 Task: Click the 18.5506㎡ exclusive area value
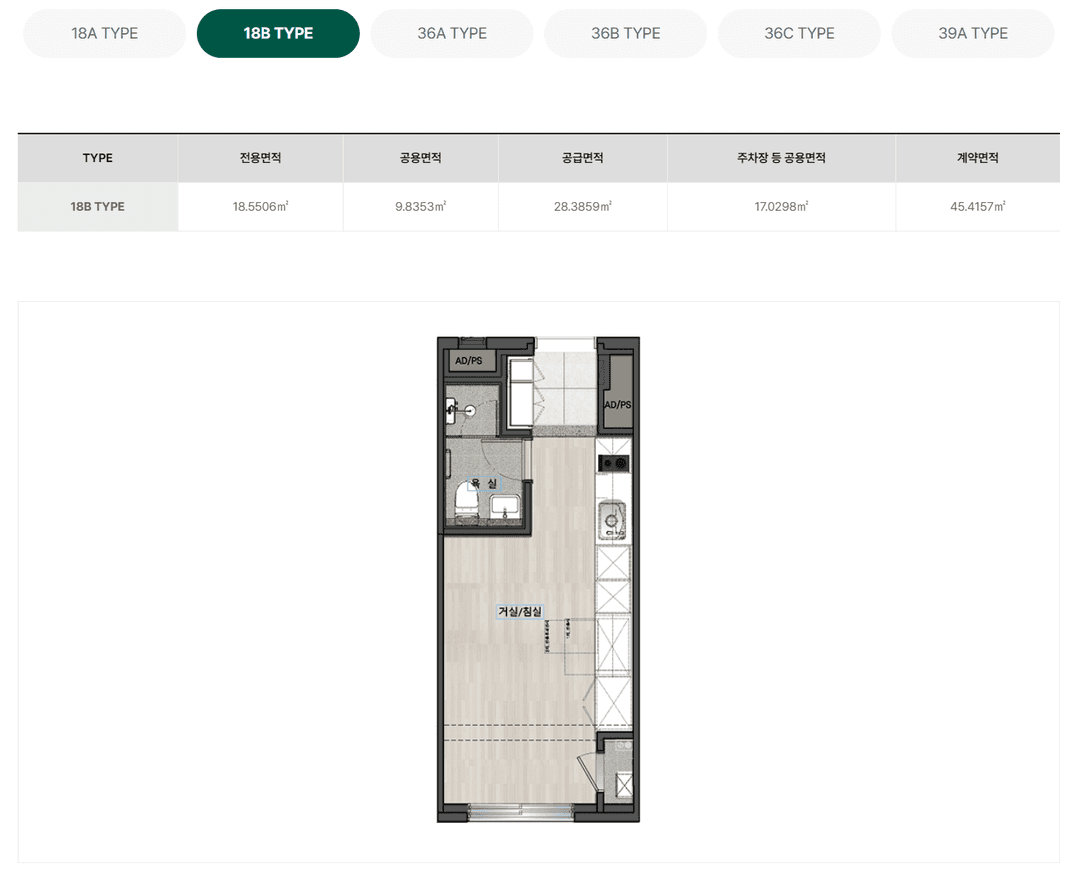point(260,207)
